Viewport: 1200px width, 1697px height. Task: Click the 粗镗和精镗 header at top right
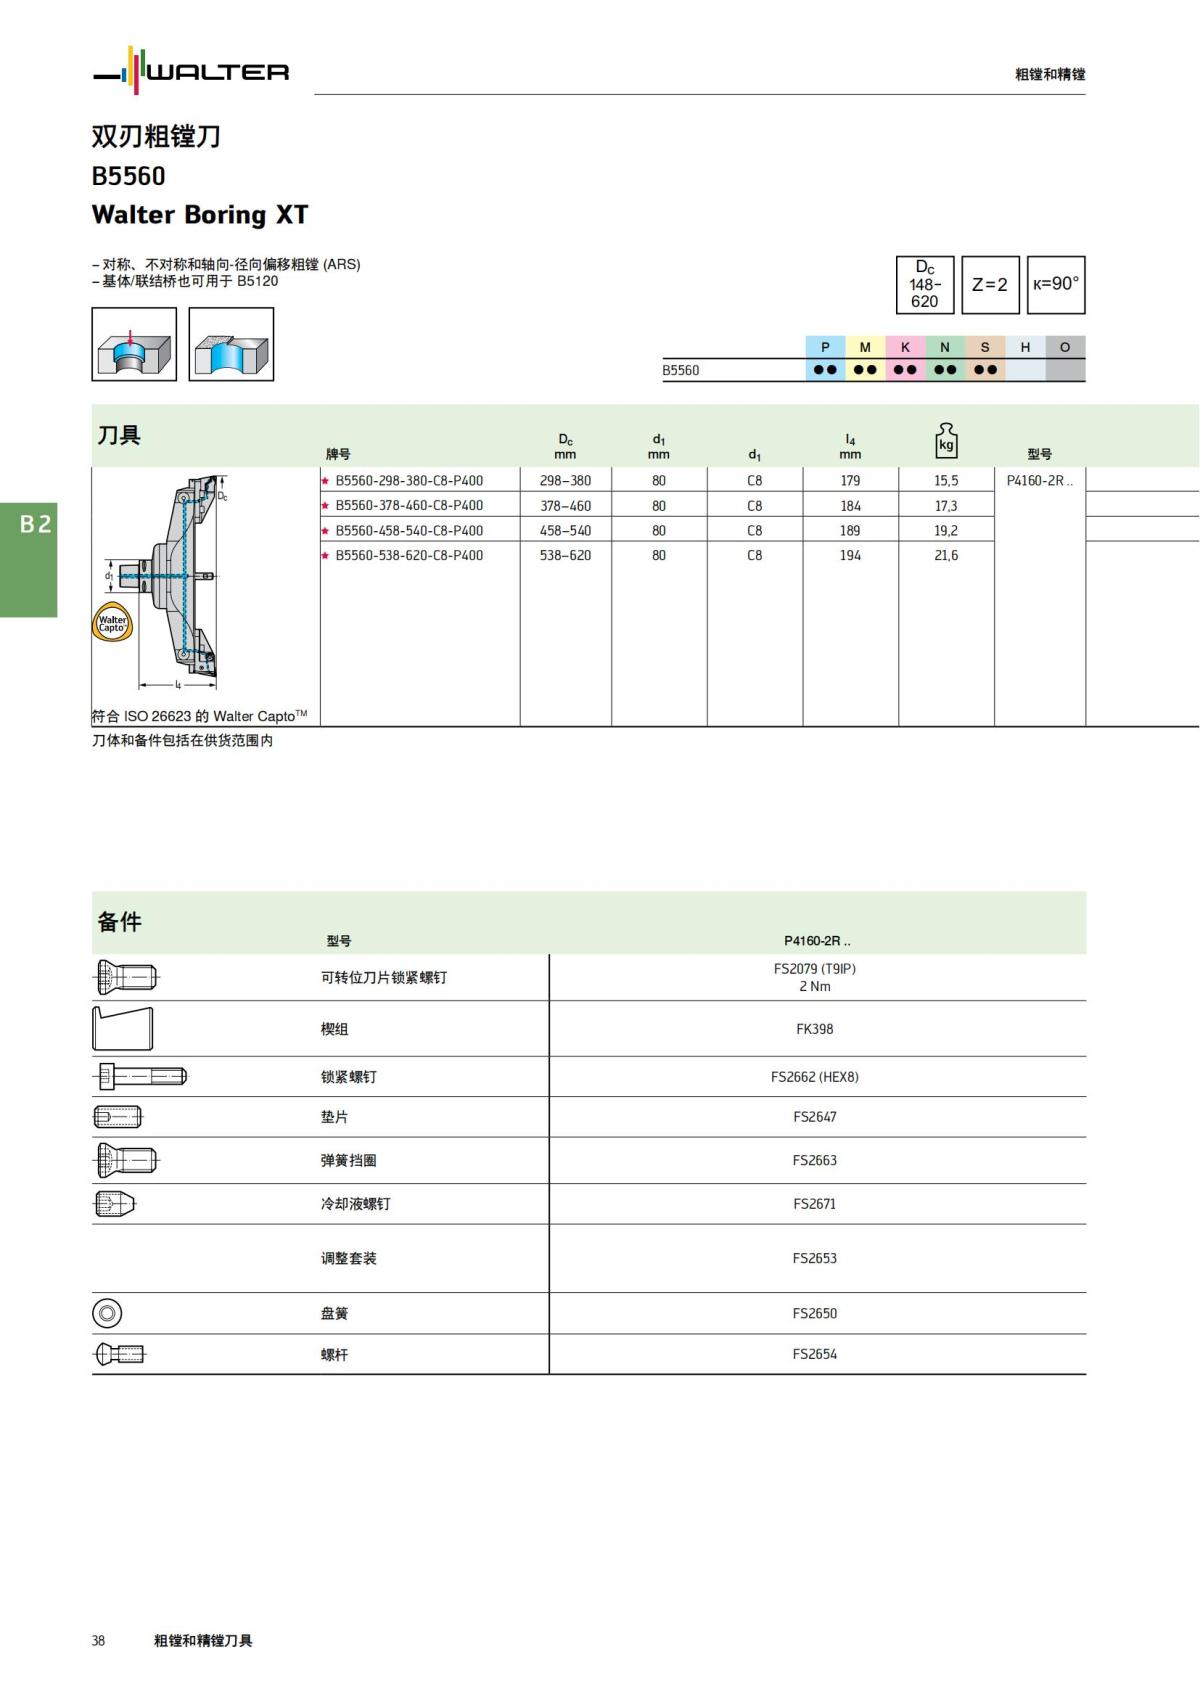tap(1050, 74)
